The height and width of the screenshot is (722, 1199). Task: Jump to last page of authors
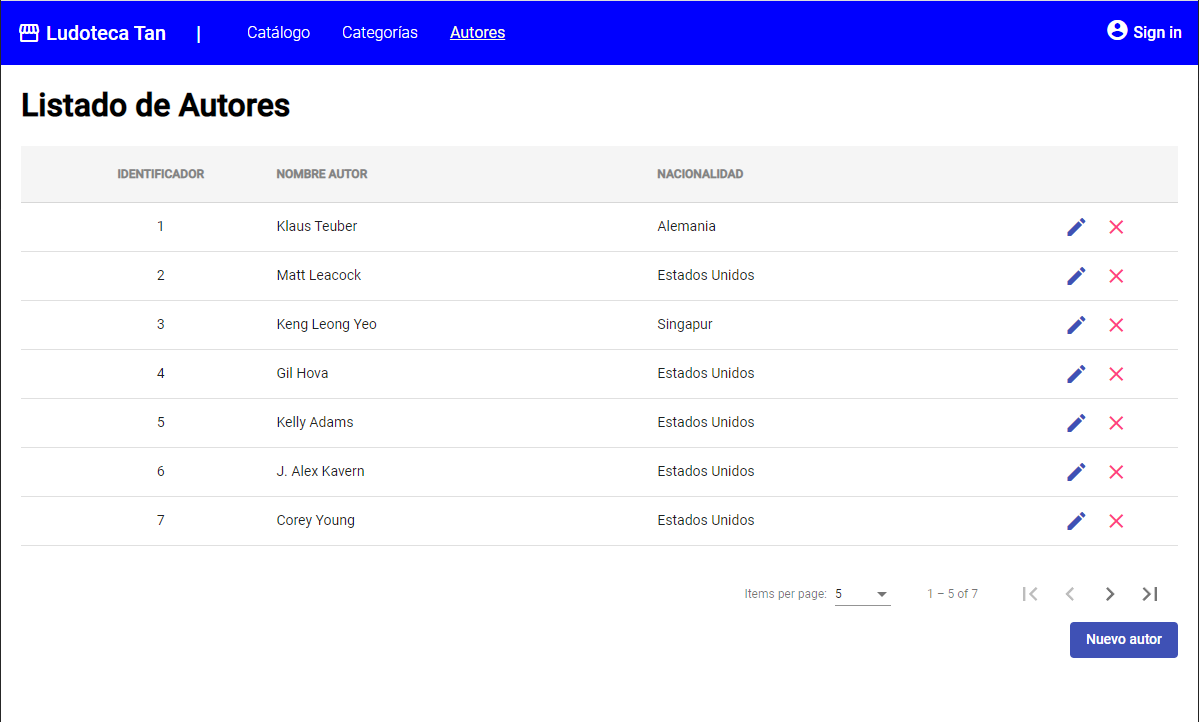click(x=1150, y=594)
